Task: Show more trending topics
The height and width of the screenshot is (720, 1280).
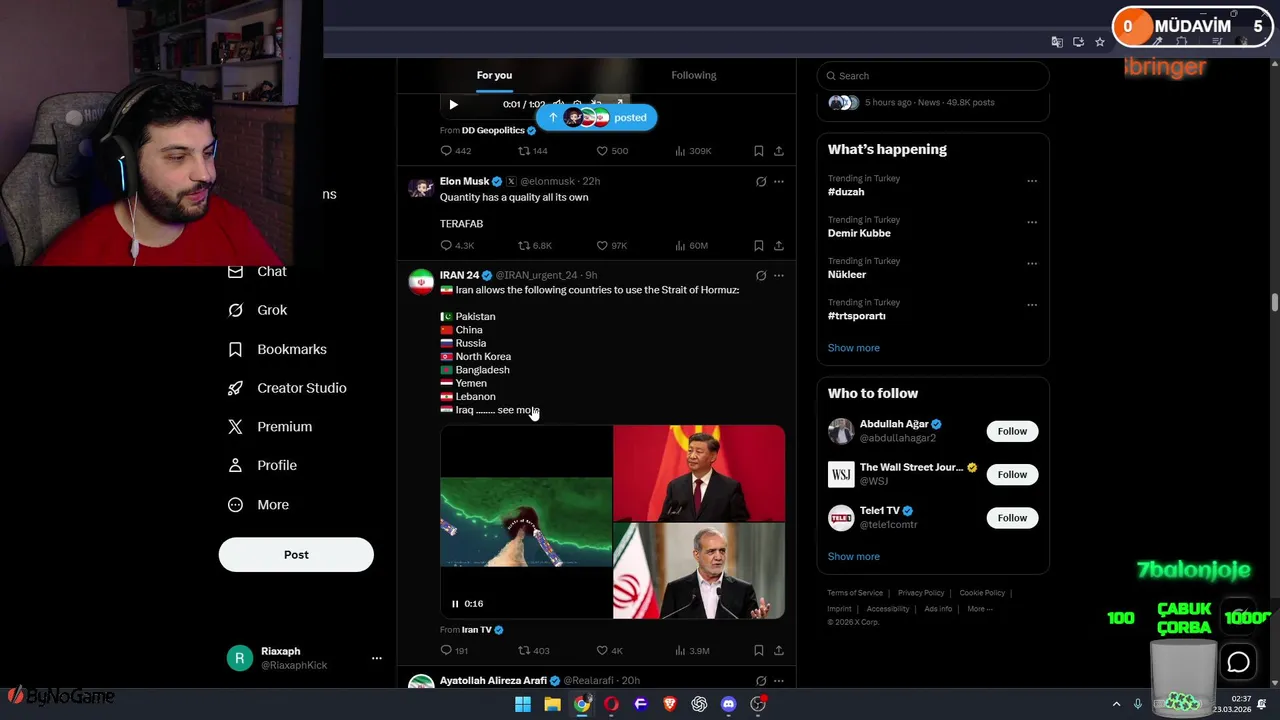Action: [x=854, y=348]
